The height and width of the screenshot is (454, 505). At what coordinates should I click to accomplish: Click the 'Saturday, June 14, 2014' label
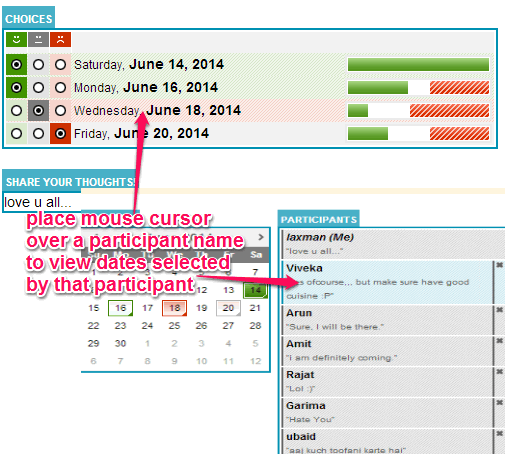click(x=149, y=64)
